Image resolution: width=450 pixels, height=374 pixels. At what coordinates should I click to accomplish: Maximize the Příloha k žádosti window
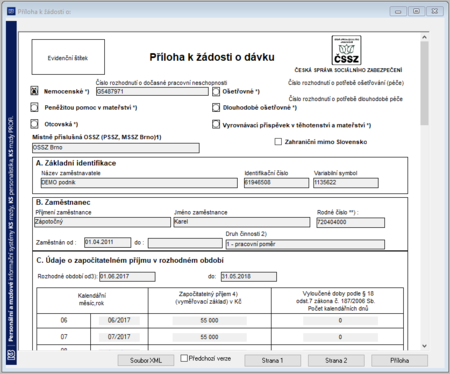[416, 11]
